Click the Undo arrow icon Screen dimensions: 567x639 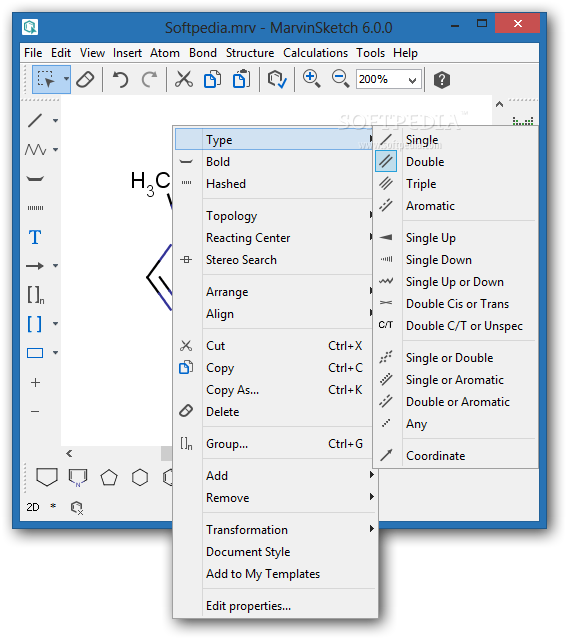120,79
